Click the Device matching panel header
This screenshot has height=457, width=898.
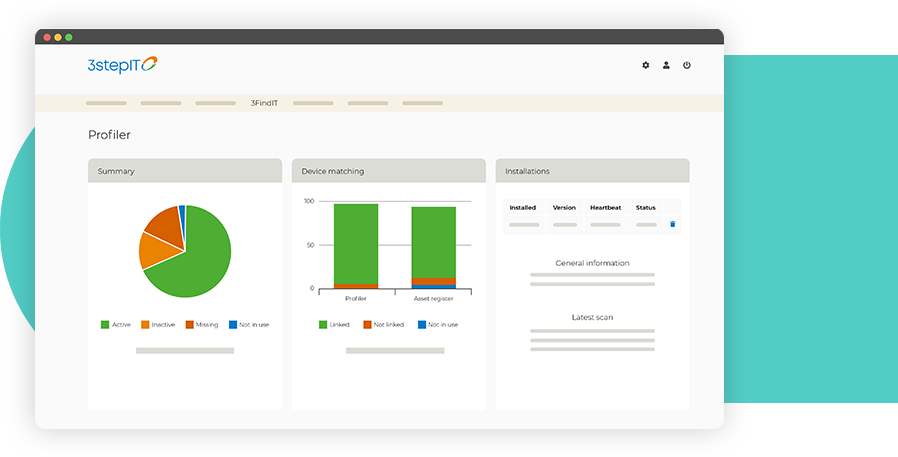(x=389, y=171)
